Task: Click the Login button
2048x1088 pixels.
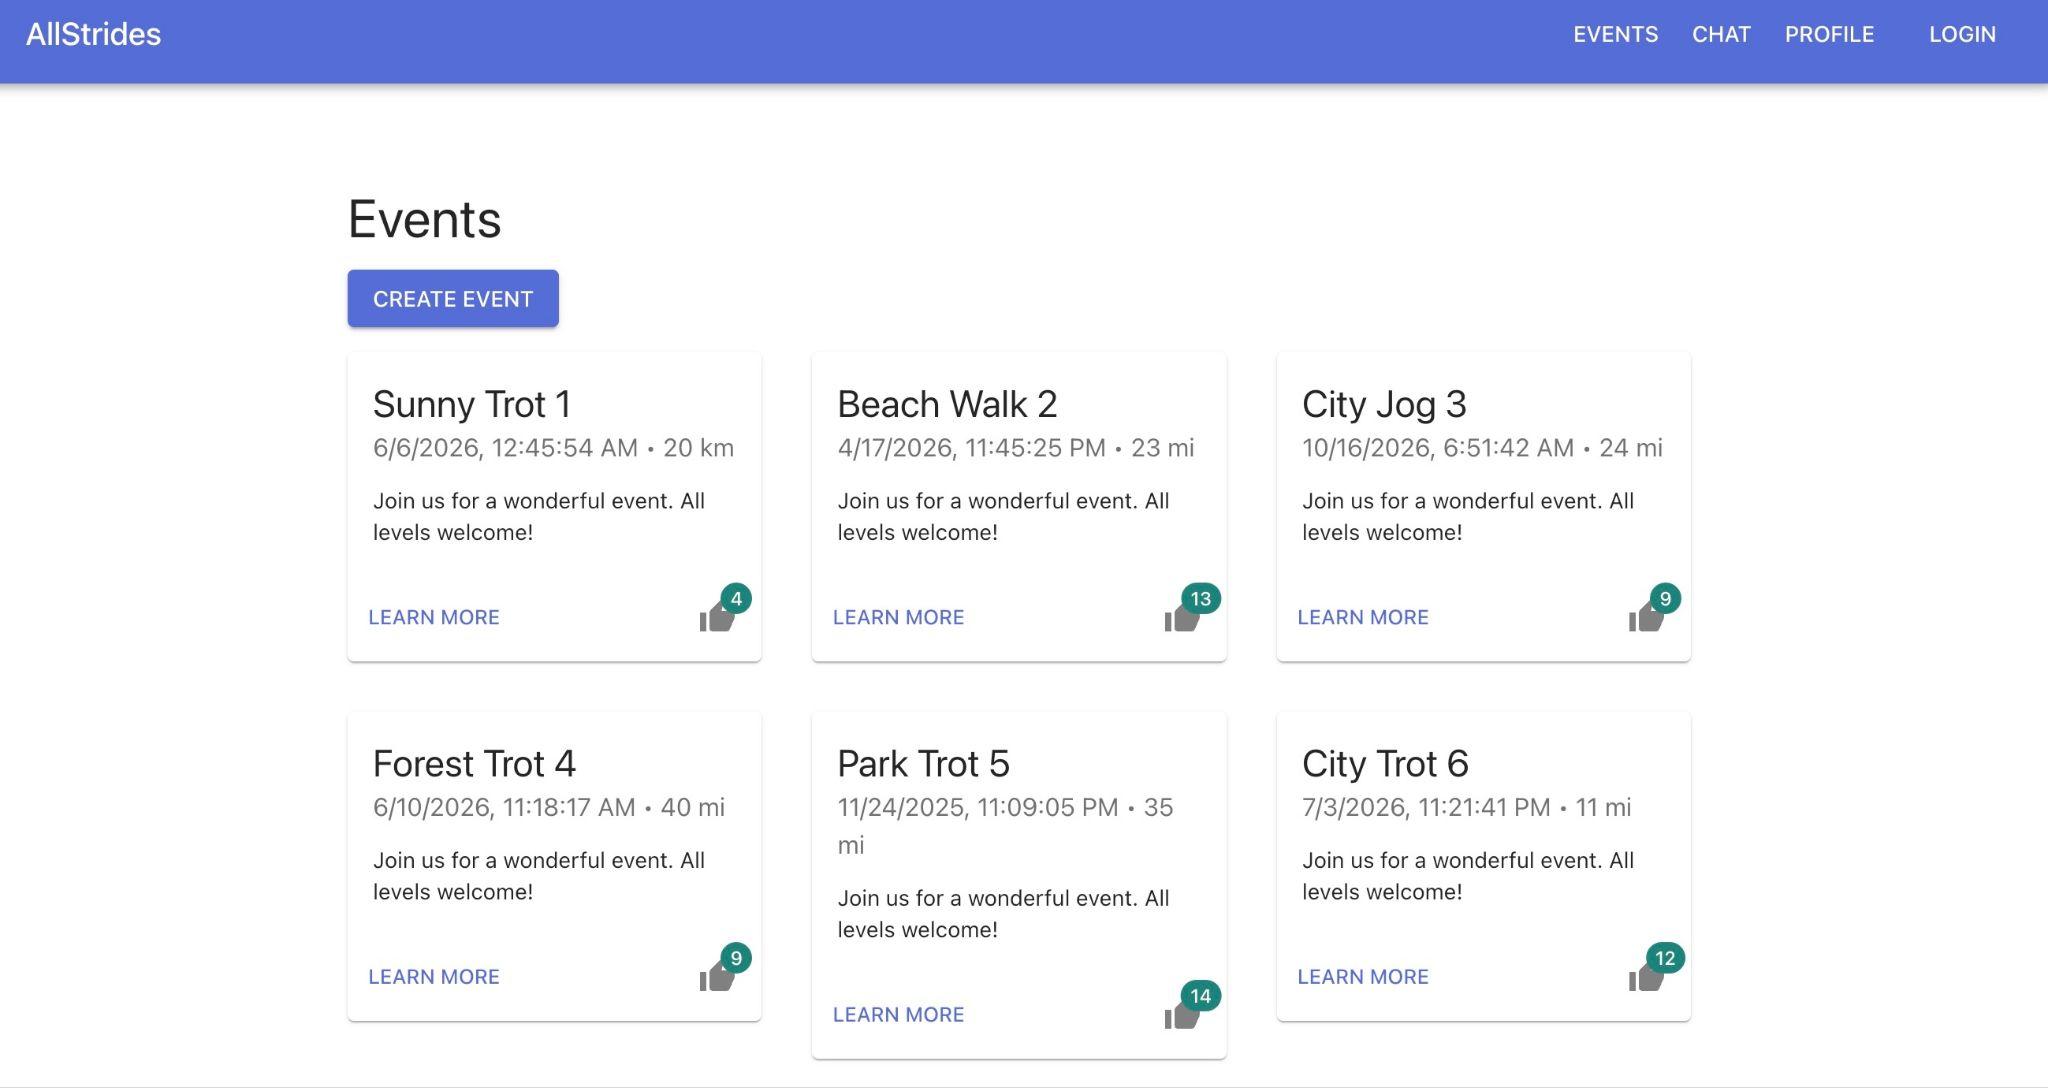Action: coord(1962,34)
